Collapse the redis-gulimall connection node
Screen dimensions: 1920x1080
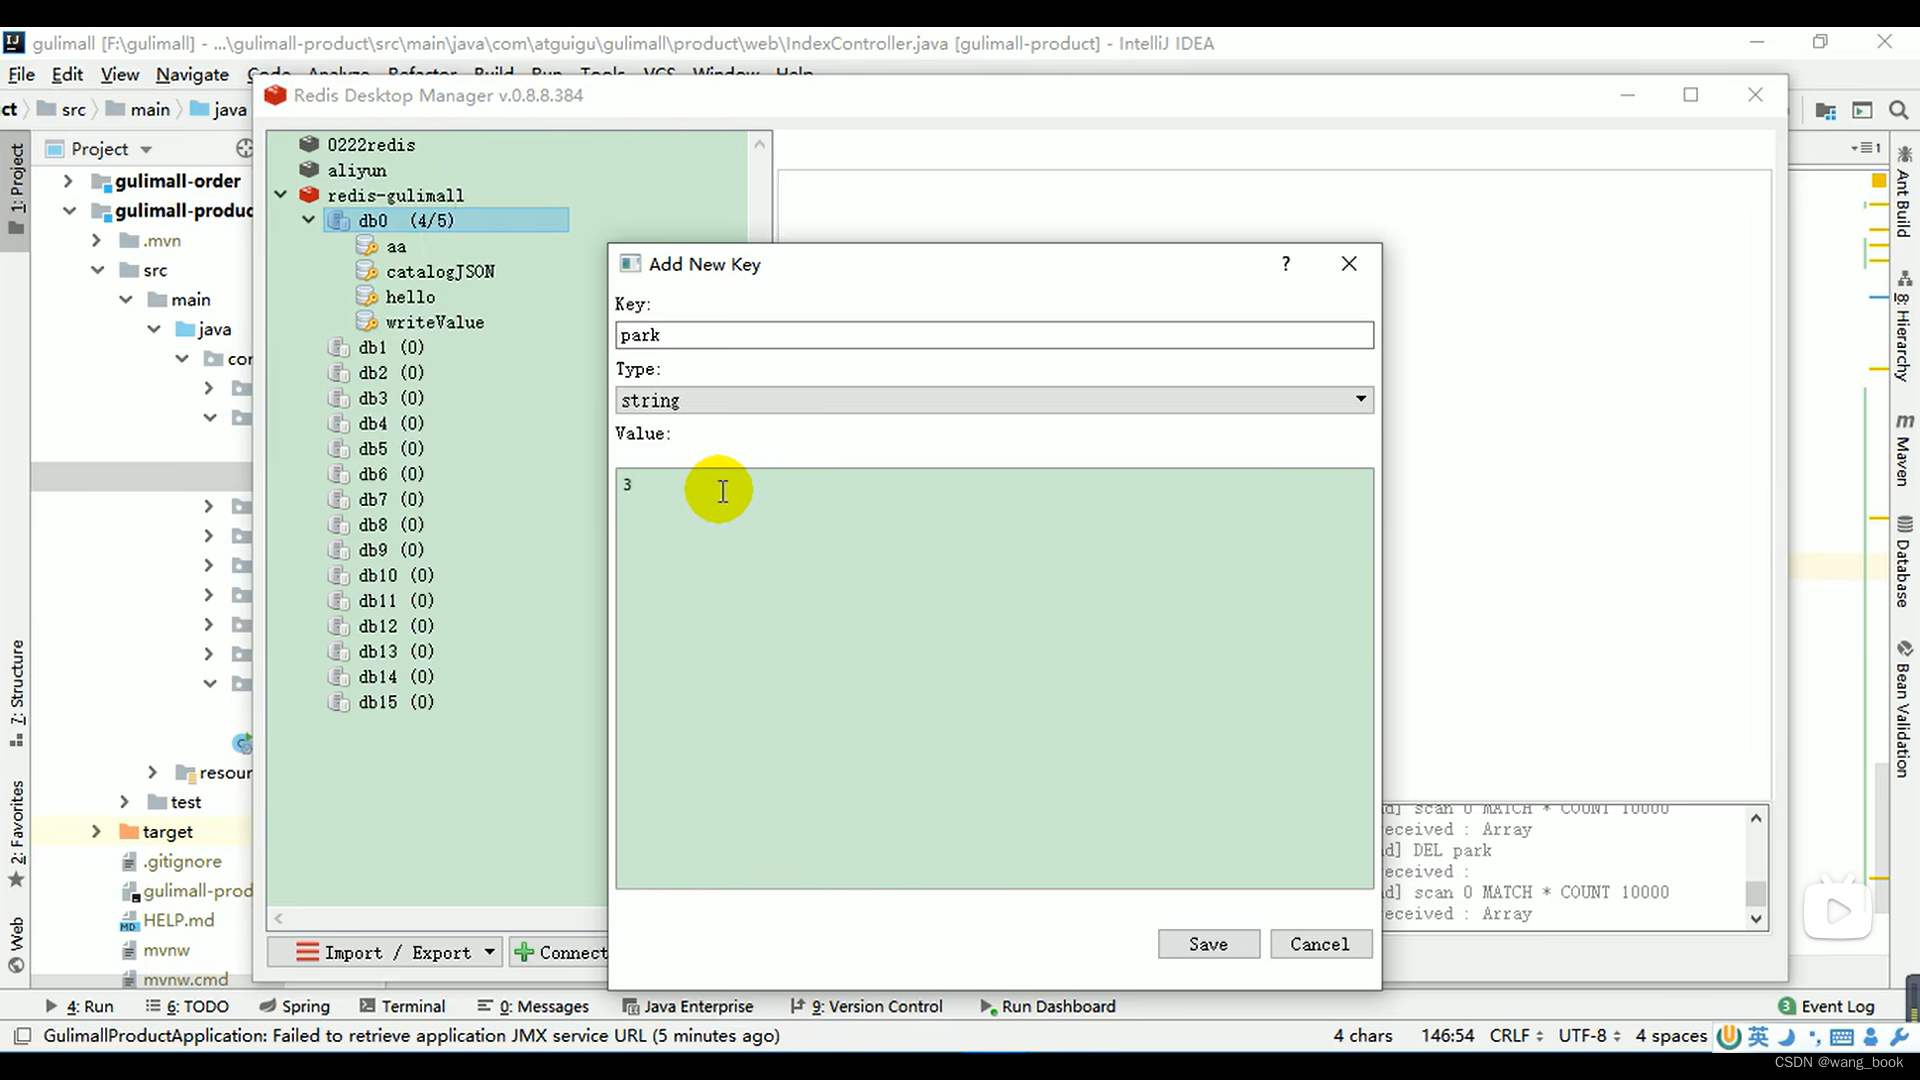click(281, 194)
